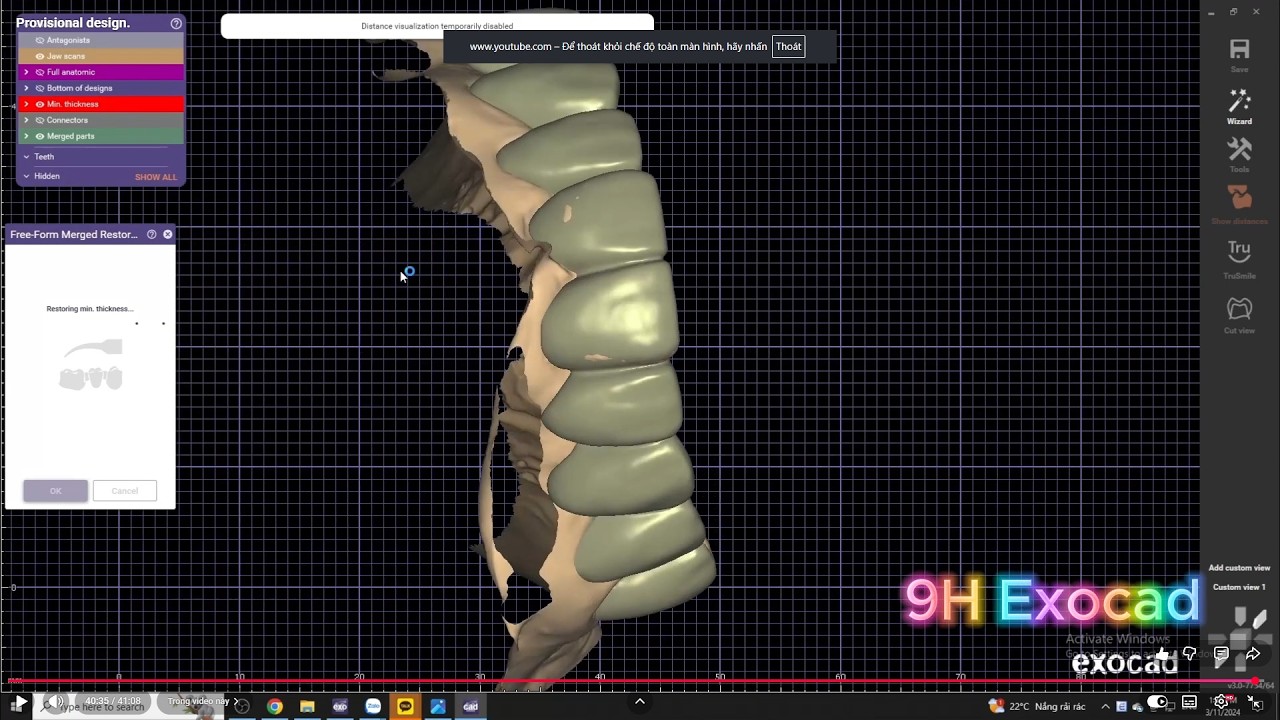Click Add custom view
The width and height of the screenshot is (1280, 720).
click(1239, 568)
